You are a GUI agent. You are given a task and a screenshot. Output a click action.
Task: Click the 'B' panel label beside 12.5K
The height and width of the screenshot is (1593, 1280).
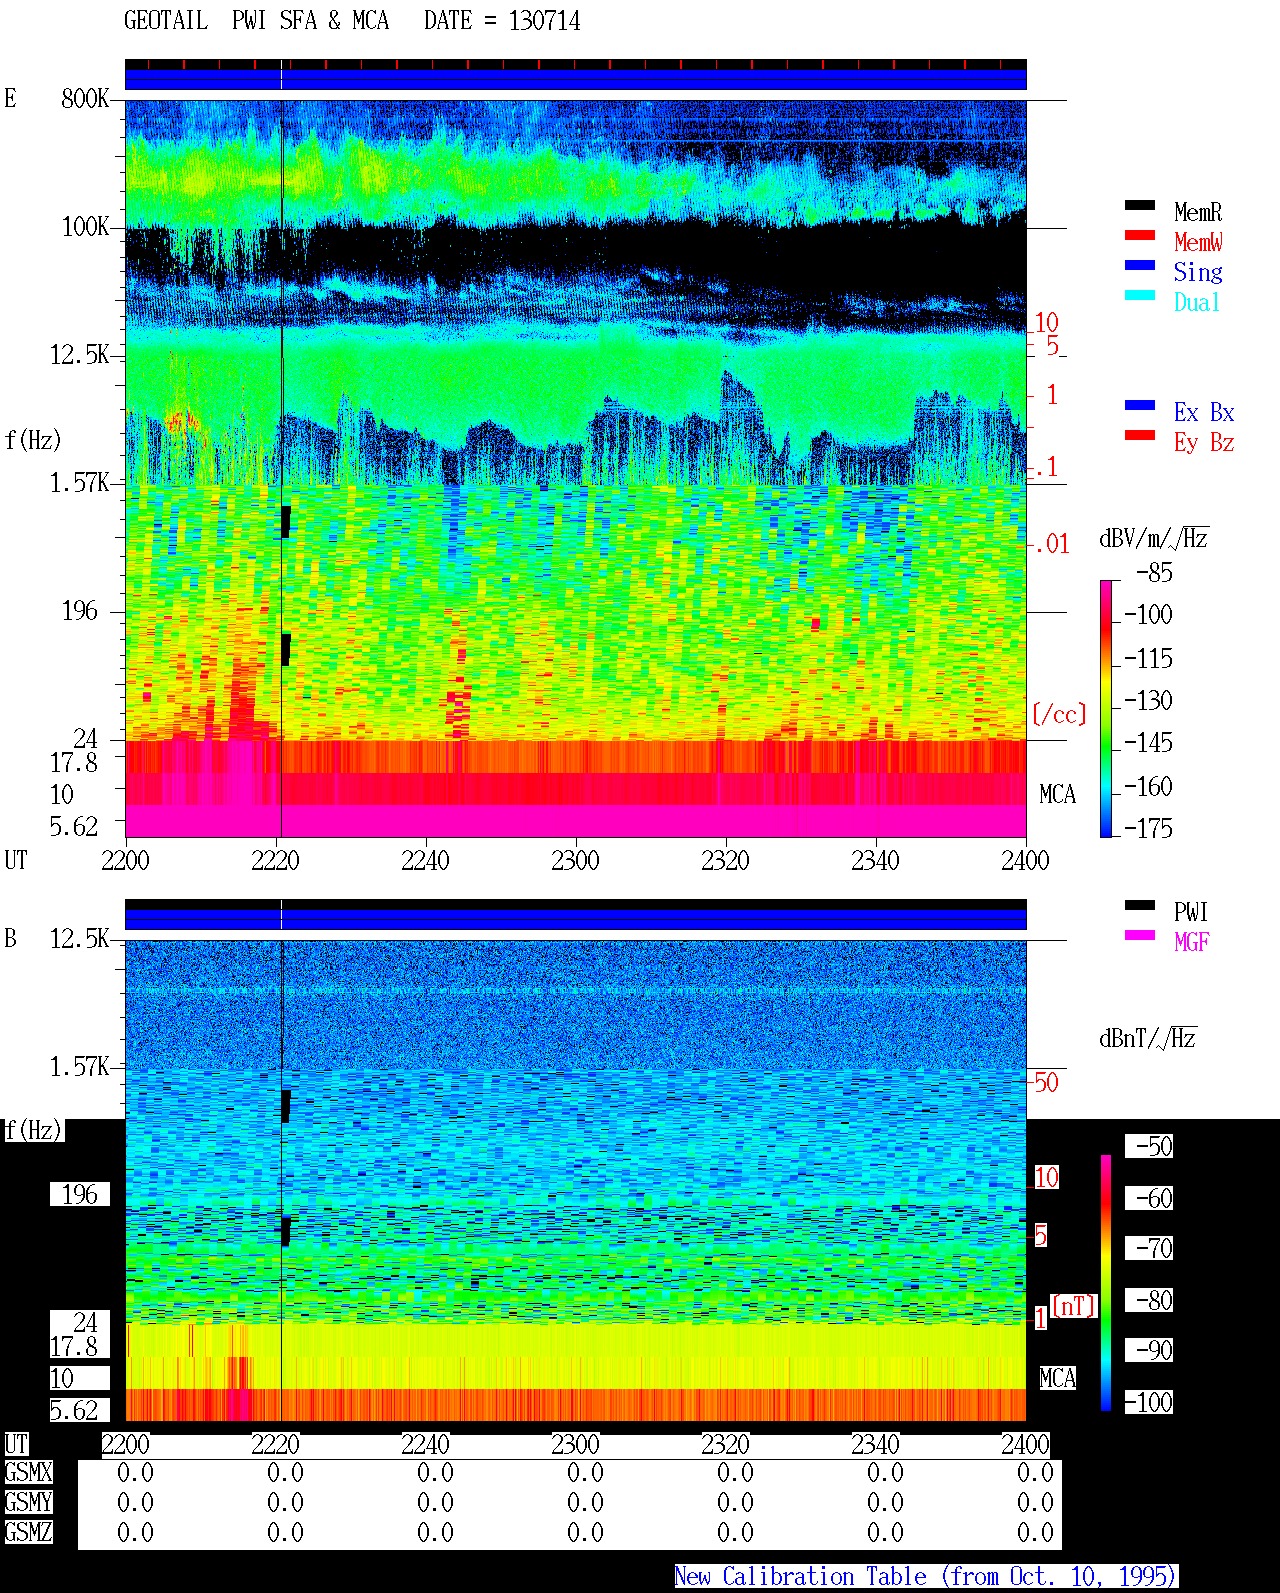pos(10,939)
